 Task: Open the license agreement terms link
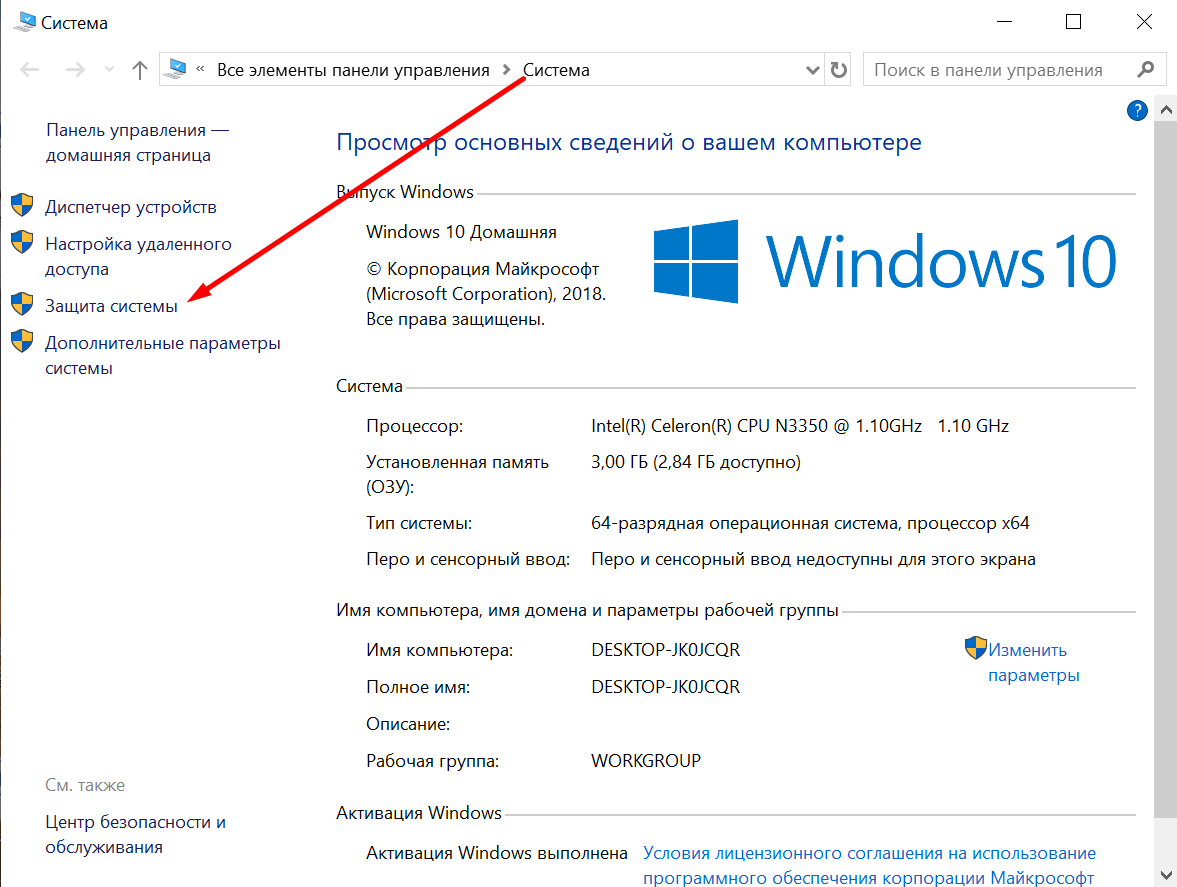coord(869,865)
